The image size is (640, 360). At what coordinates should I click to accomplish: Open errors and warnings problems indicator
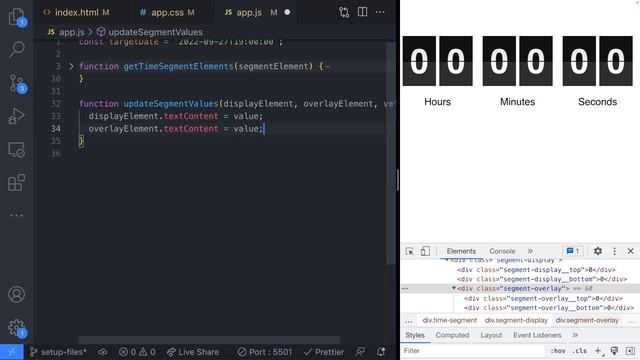[x=137, y=352]
